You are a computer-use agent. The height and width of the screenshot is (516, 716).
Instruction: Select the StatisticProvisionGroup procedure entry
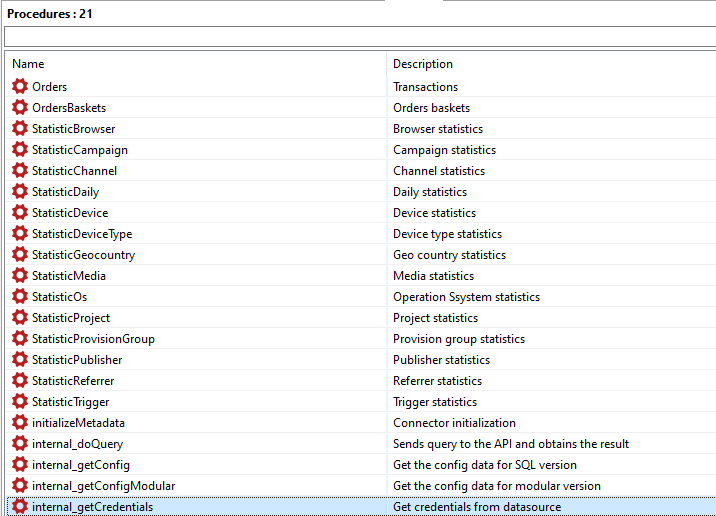click(93, 339)
